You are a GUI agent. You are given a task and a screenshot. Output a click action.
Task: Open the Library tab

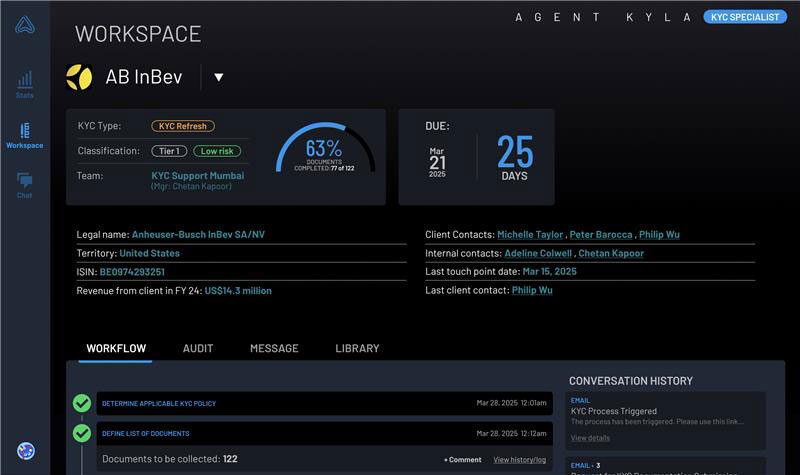[357, 348]
